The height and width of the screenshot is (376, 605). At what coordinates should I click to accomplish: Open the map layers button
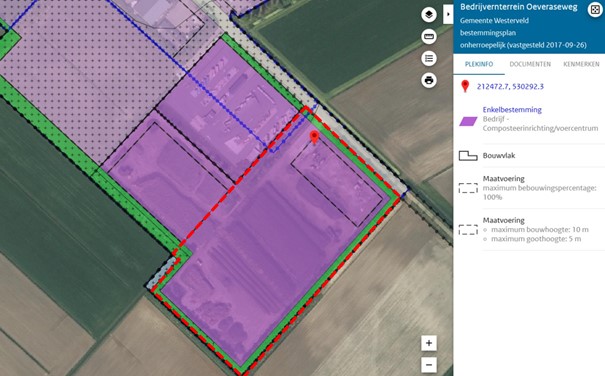[429, 15]
